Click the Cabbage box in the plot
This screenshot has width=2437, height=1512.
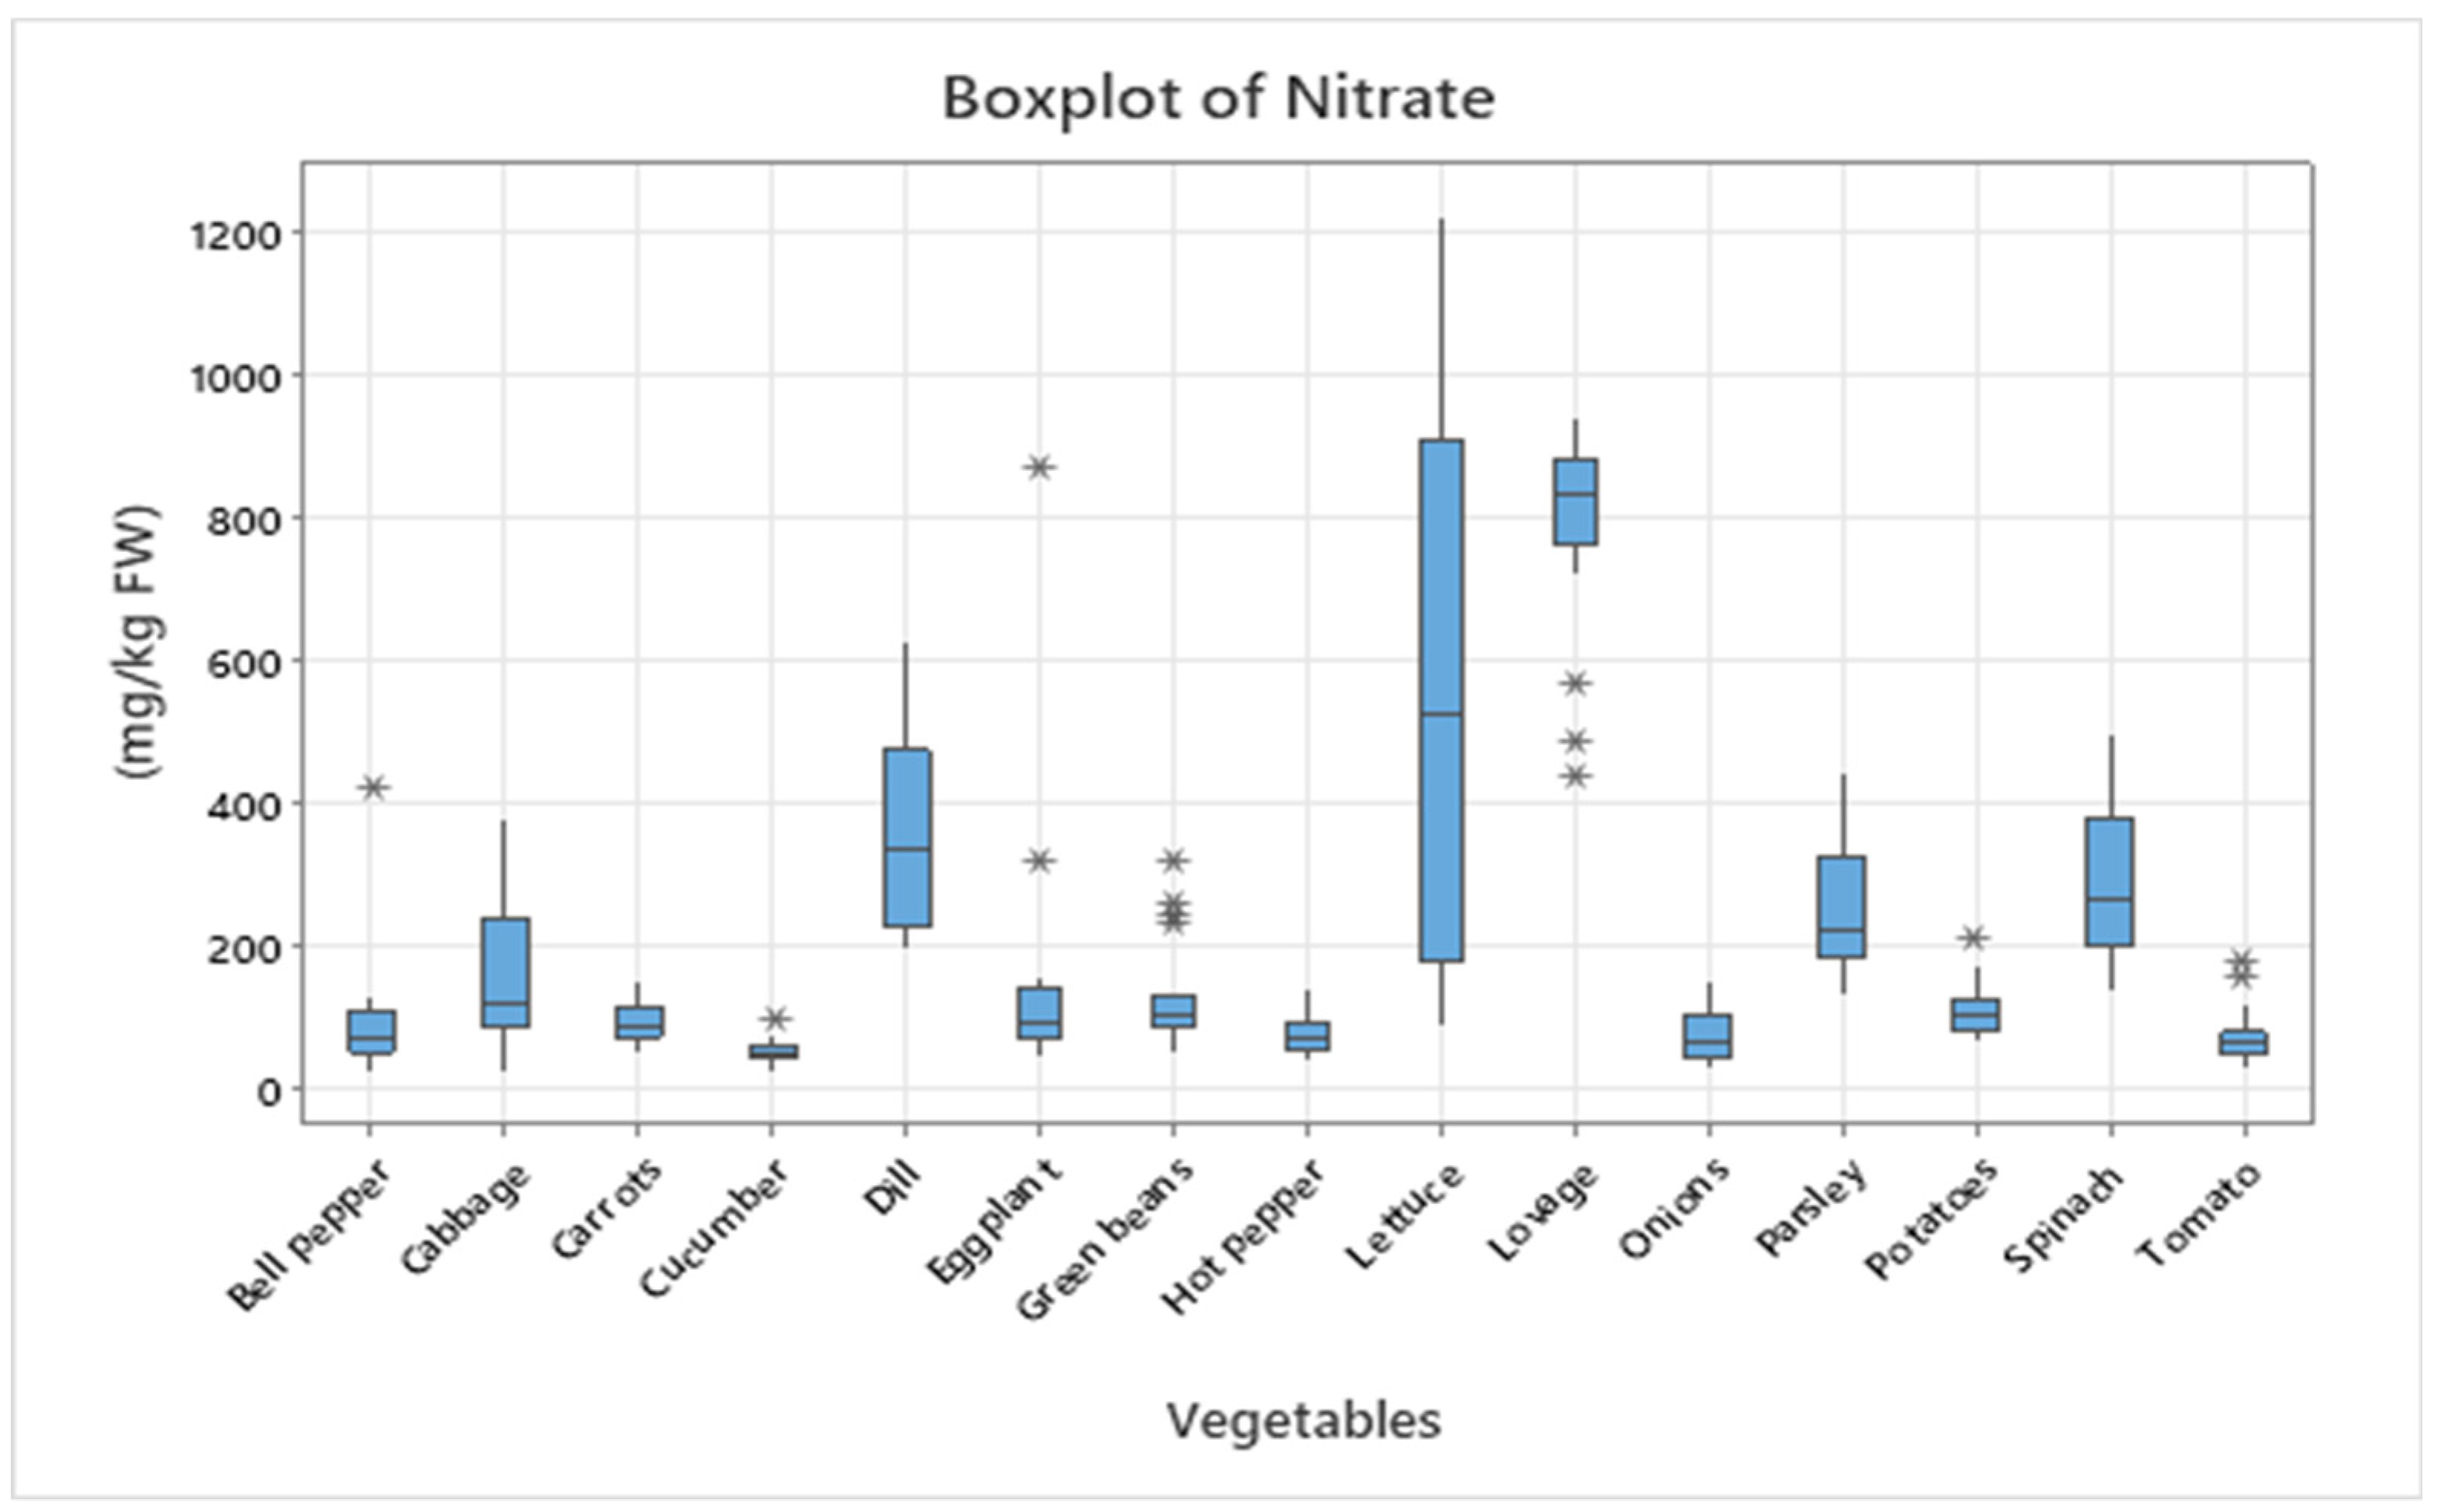tap(504, 972)
